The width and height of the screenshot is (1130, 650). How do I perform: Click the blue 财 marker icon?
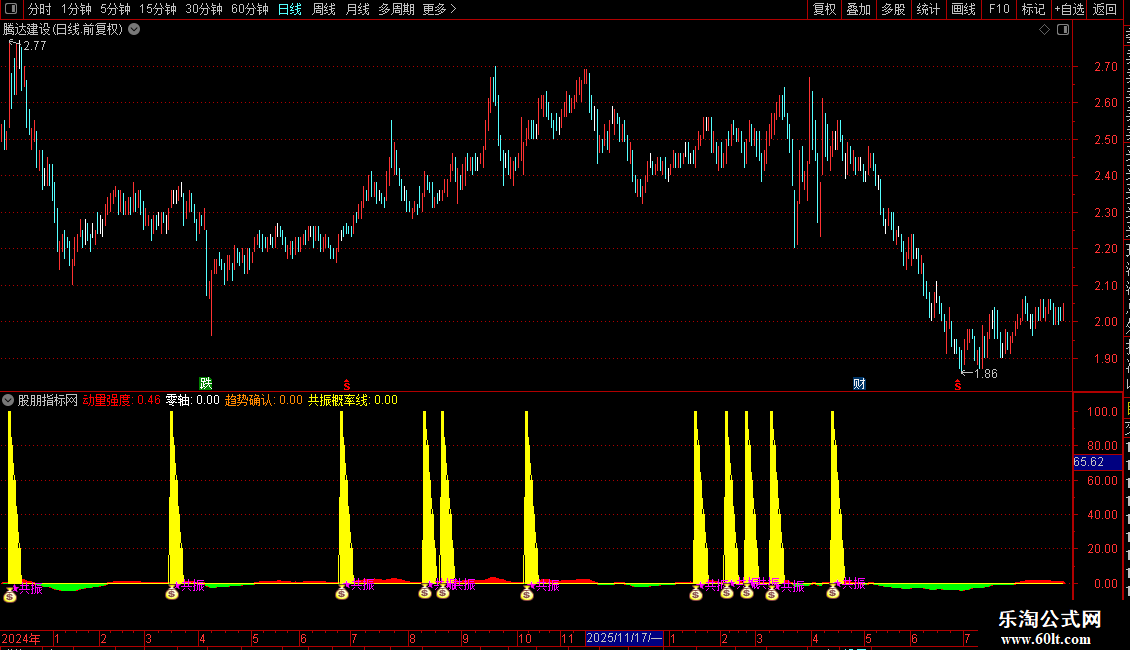click(x=859, y=383)
